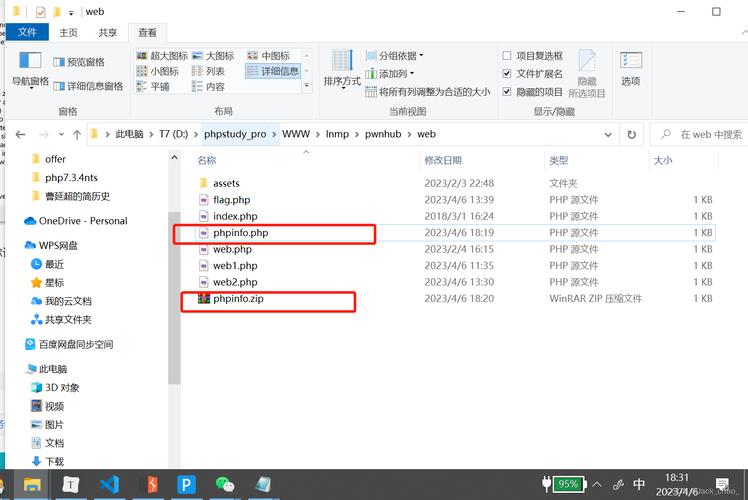Click navigation pane vertical scrollbar thumb
The width and height of the screenshot is (748, 500).
174,298
